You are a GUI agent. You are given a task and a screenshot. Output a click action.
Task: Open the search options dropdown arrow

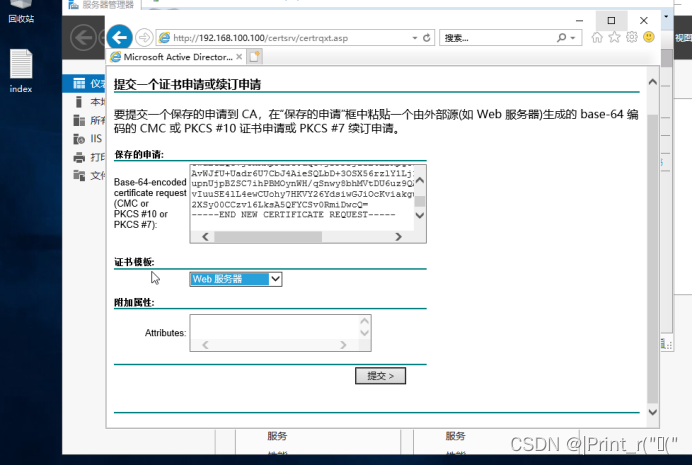(573, 38)
